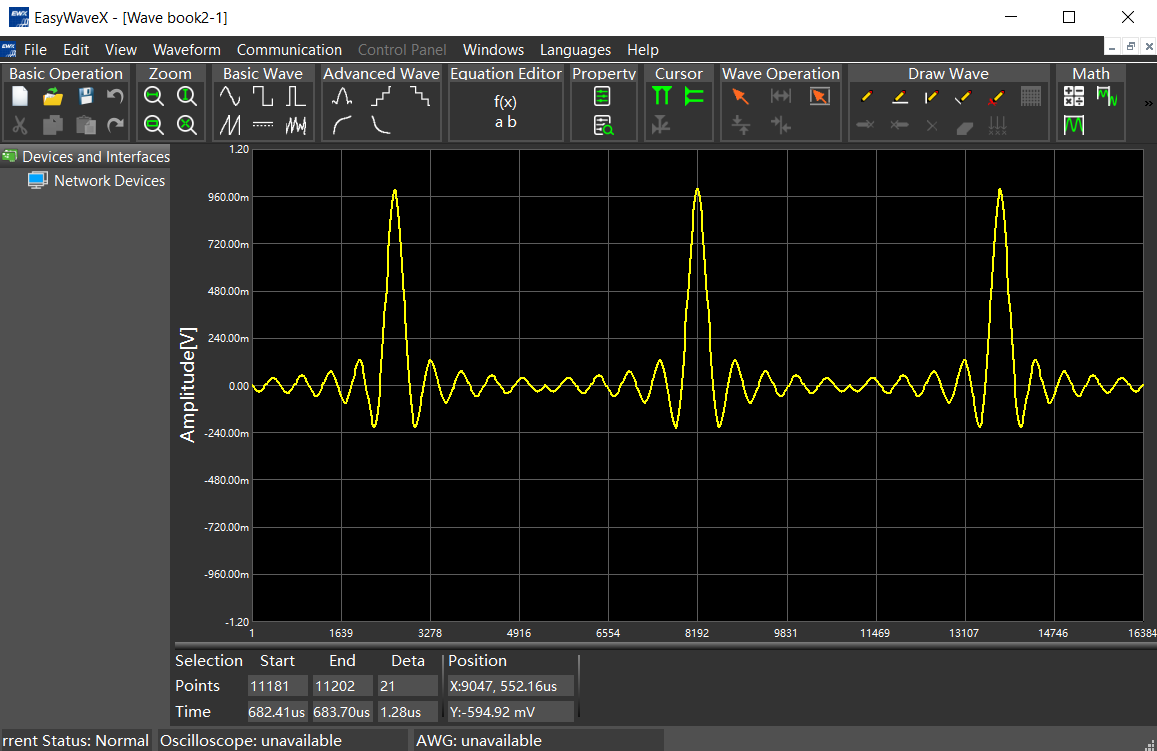Viewport: 1157px width, 751px height.
Task: Insert a ramp sawtooth wave
Action: pos(230,125)
